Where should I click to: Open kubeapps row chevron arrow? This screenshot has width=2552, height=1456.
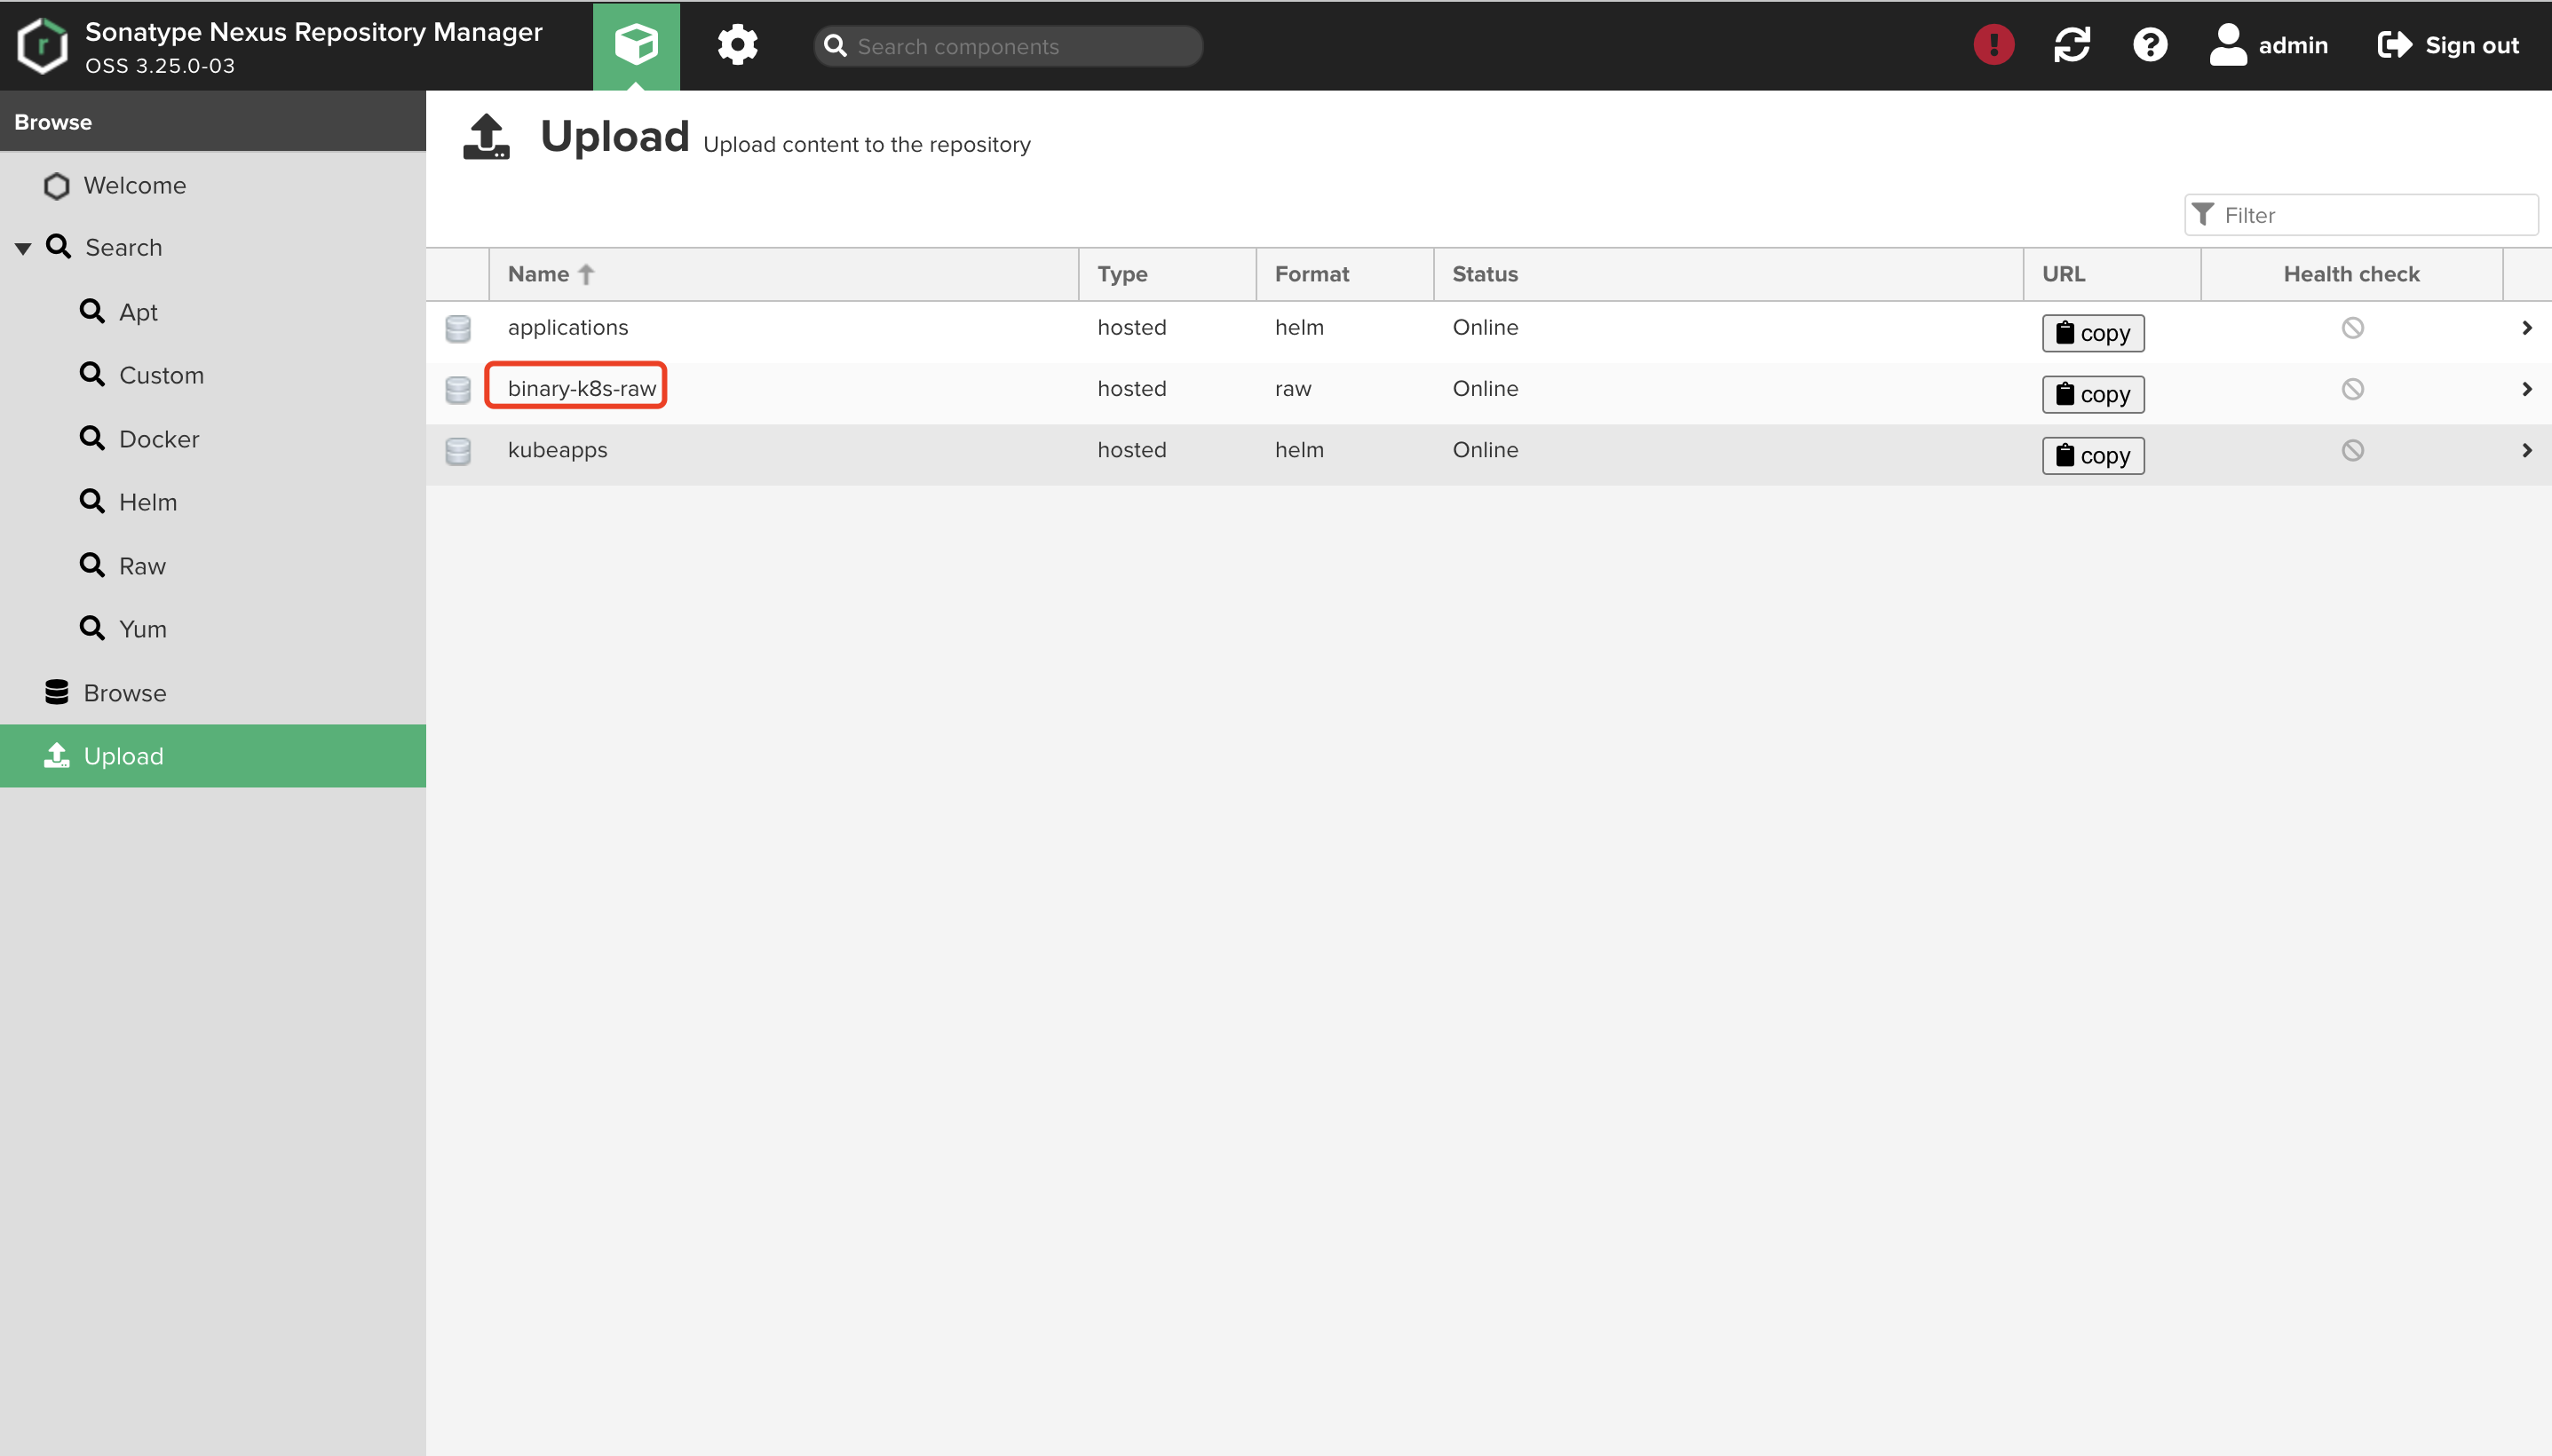click(2527, 450)
